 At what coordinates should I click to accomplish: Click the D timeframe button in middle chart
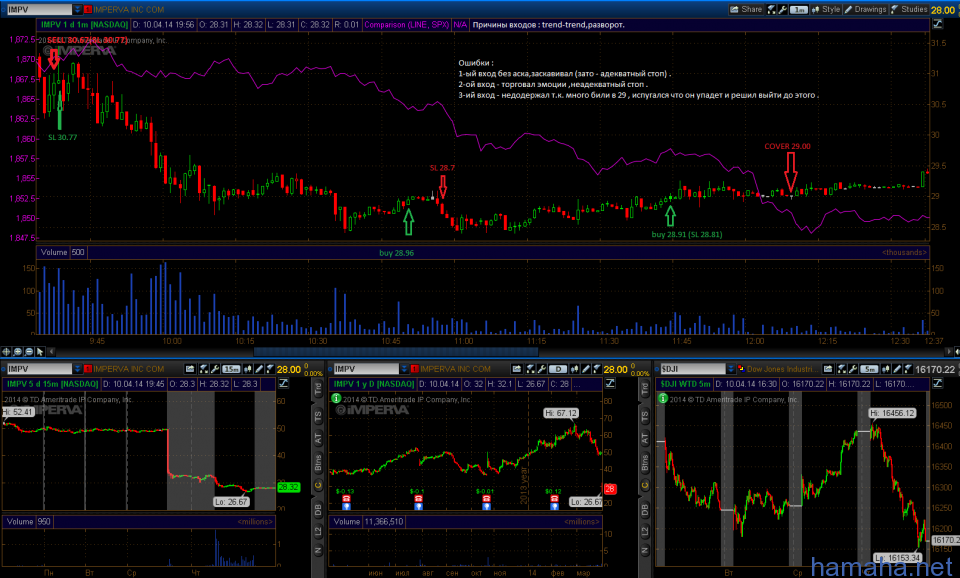(x=560, y=369)
